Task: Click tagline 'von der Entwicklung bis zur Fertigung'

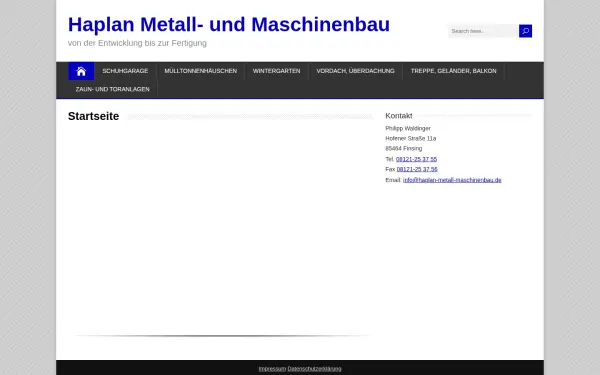Action: pyautogui.click(x=137, y=43)
